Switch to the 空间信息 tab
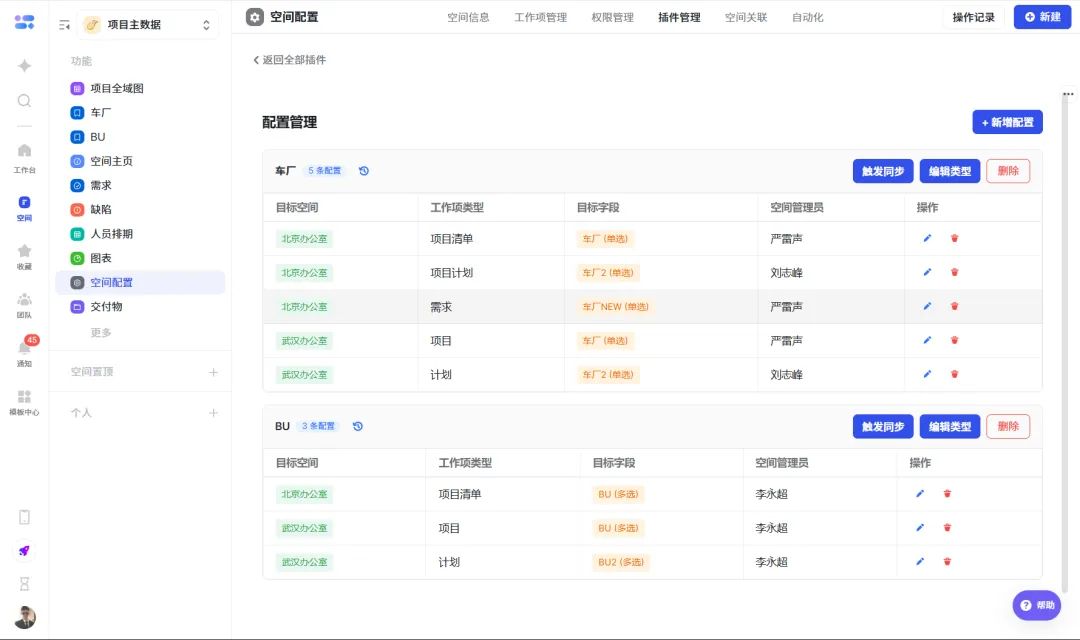Screen dimensions: 1080x640 pos(468,17)
